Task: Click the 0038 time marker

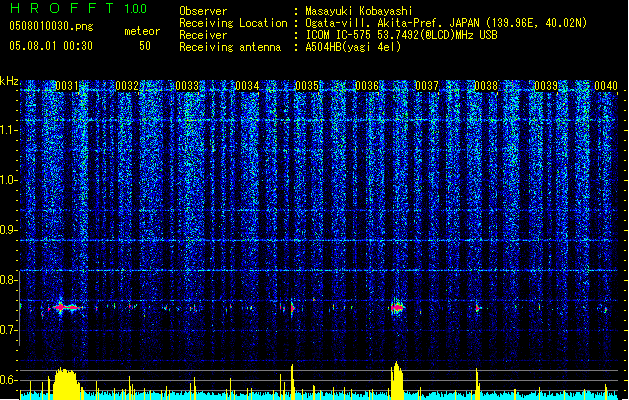Action: point(486,86)
